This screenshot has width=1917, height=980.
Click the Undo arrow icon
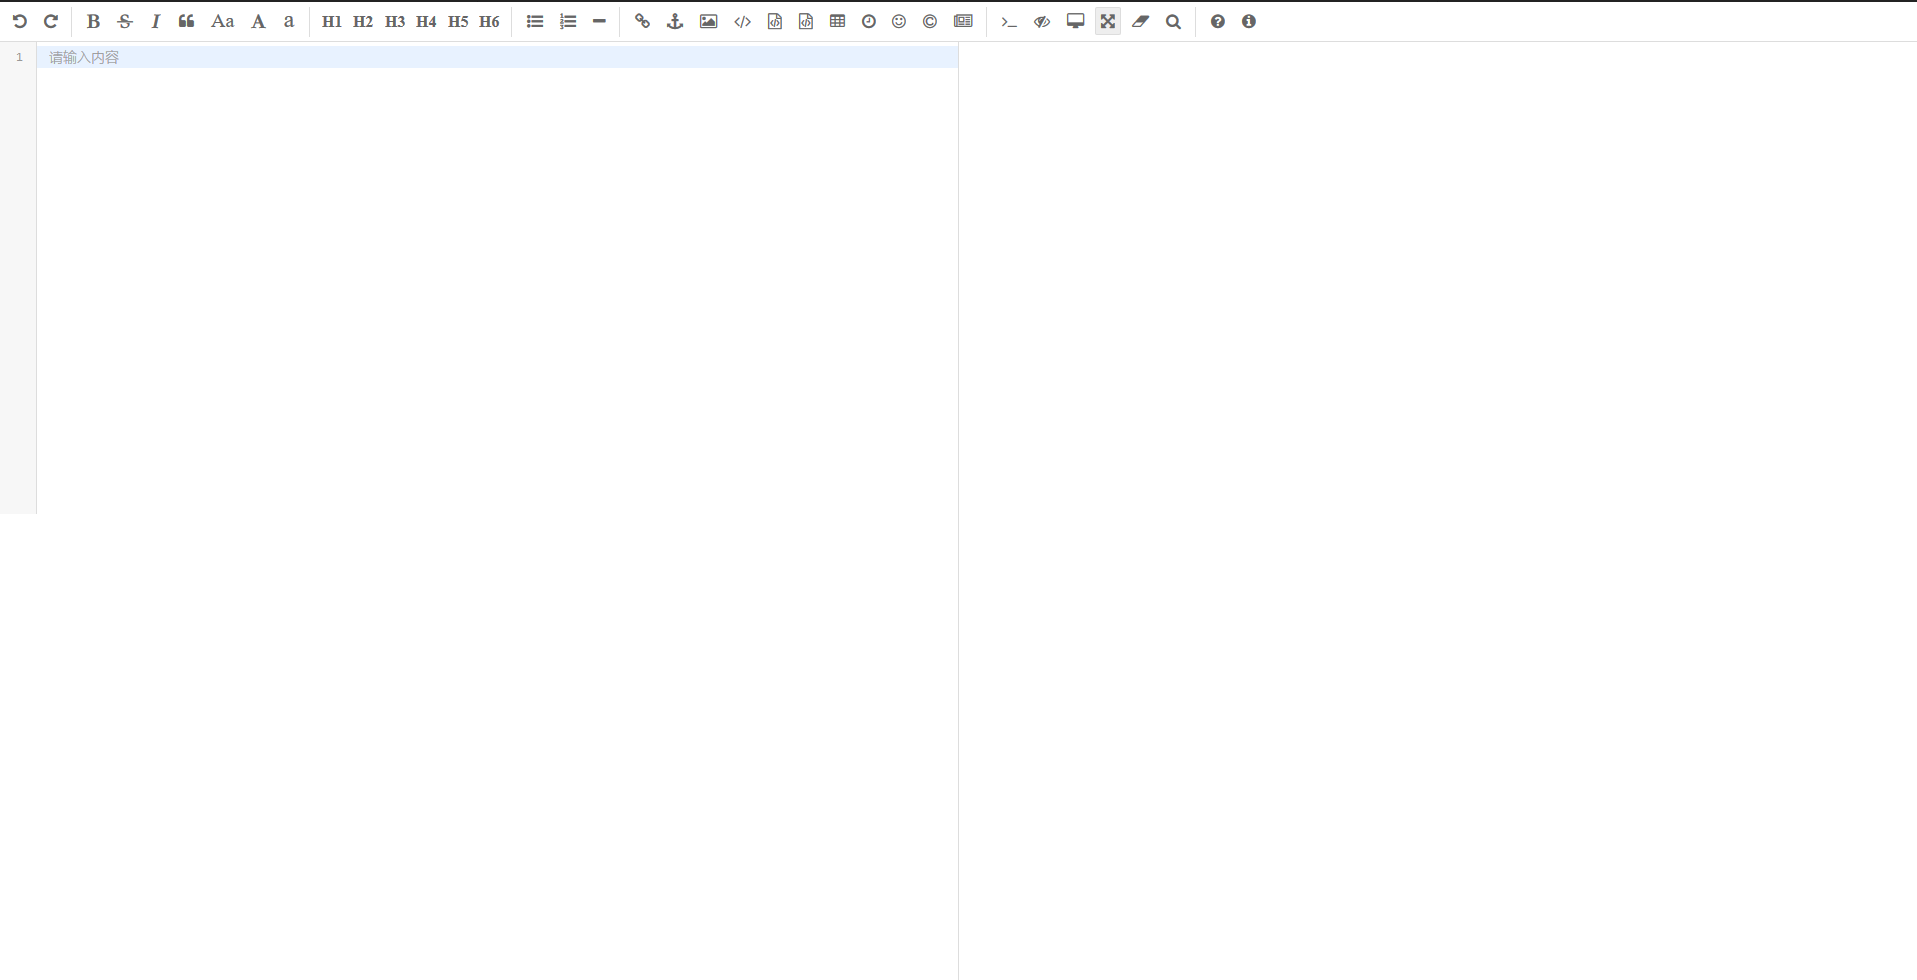click(19, 21)
